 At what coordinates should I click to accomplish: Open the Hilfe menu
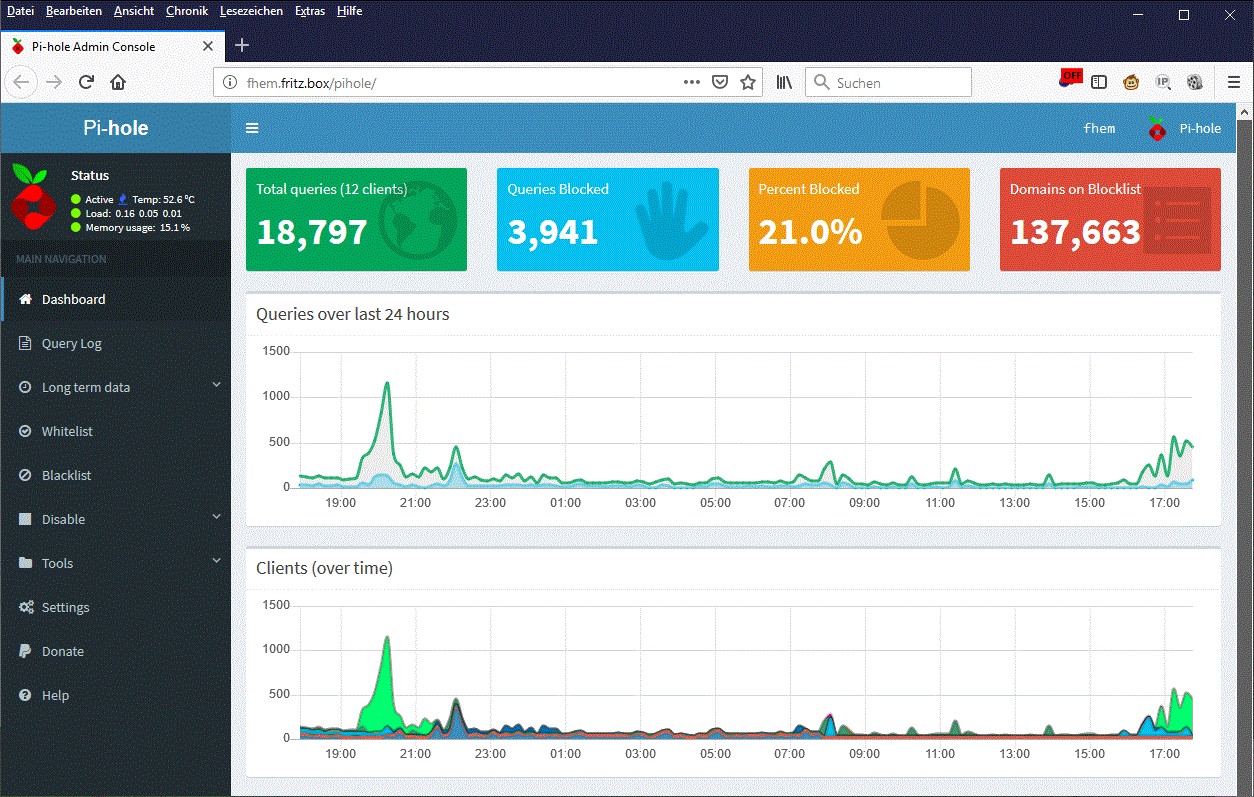[349, 11]
